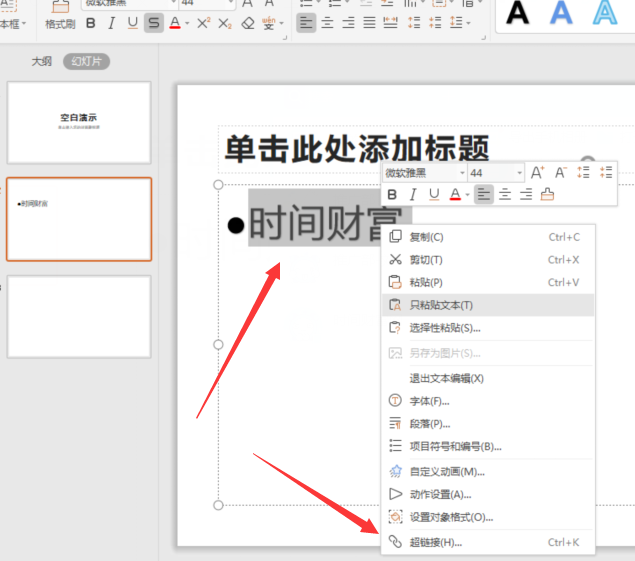Click Italic in the floating mini toolbar
This screenshot has width=635, height=561.
tap(412, 195)
